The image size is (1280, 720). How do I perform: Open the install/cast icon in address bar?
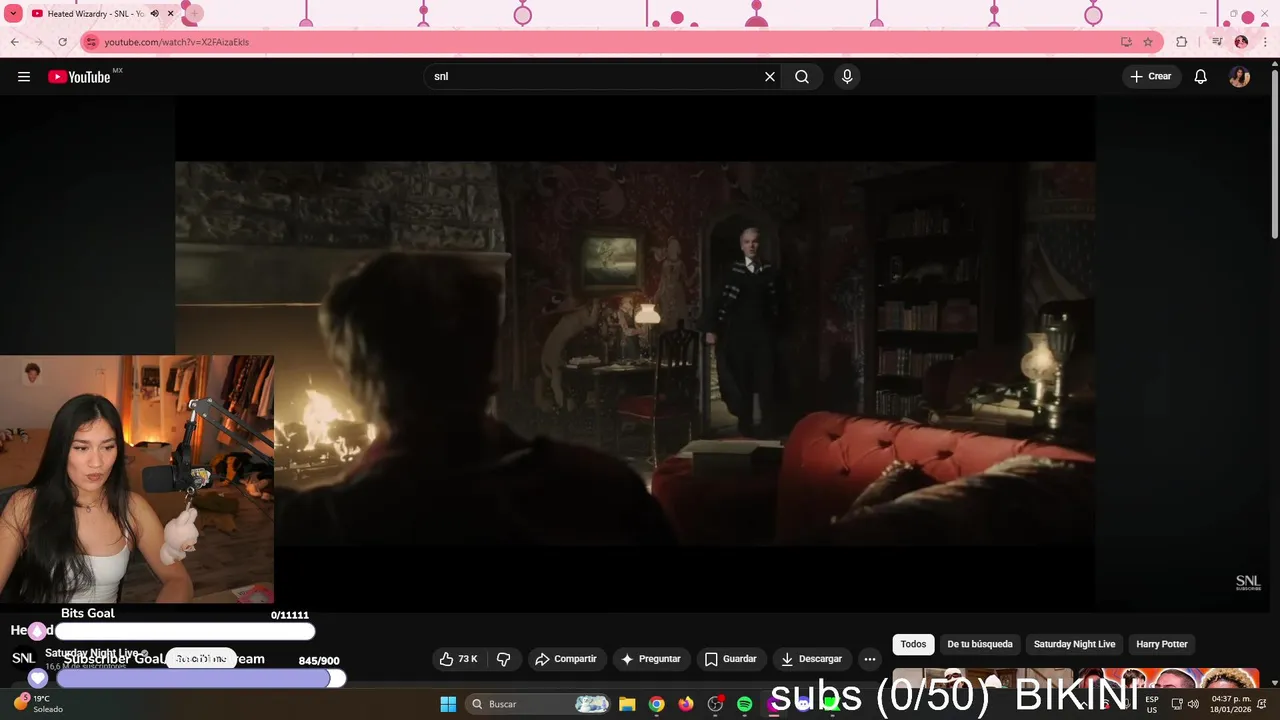[x=1126, y=42]
